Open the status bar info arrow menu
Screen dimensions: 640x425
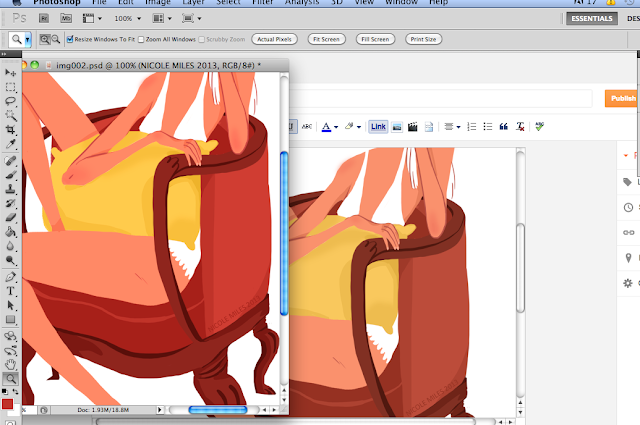[160, 409]
